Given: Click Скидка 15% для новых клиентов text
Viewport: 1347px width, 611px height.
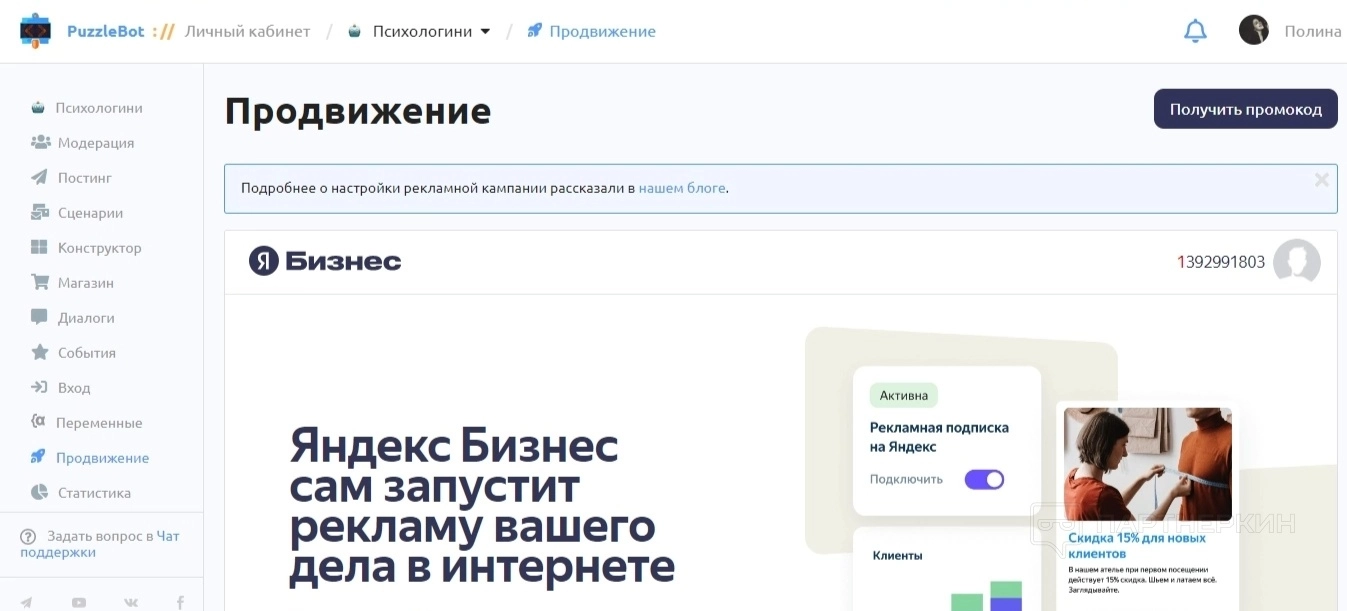Looking at the screenshot, I should [x=1137, y=545].
